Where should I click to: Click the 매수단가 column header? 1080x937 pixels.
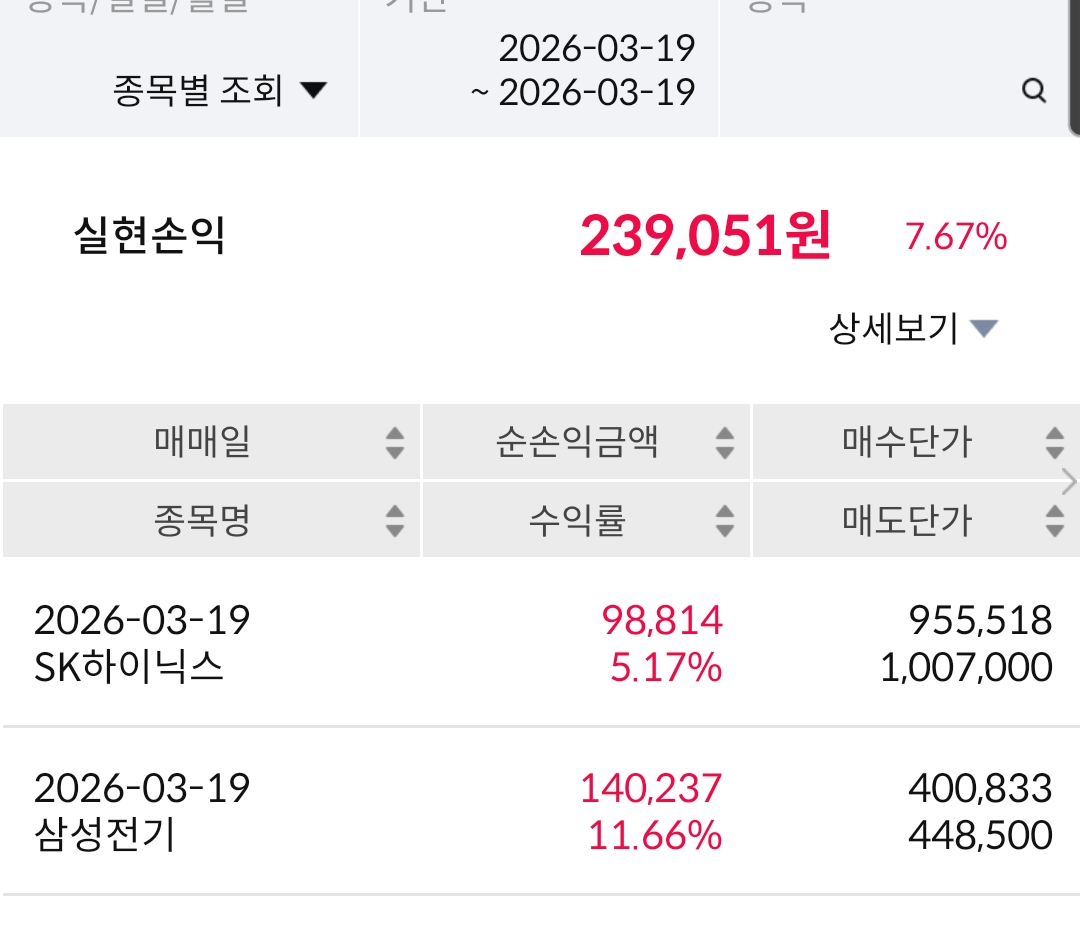pyautogui.click(x=907, y=441)
